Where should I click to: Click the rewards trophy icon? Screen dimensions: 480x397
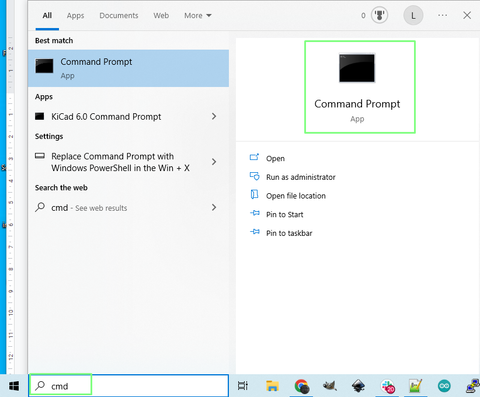coord(379,15)
